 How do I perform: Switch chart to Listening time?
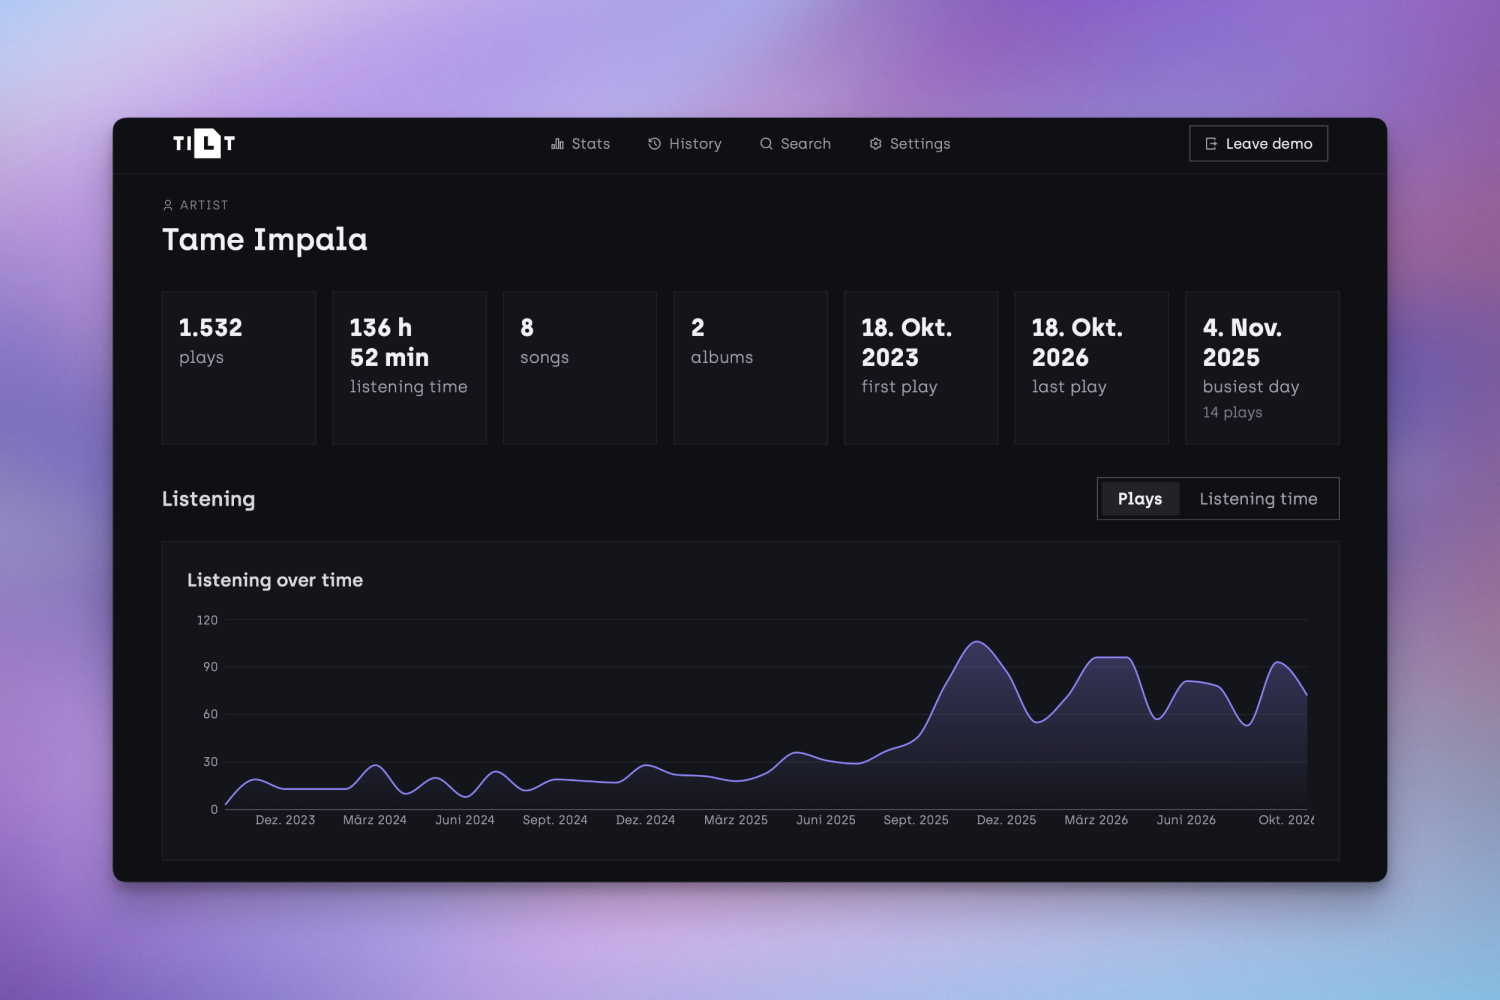1258,499
